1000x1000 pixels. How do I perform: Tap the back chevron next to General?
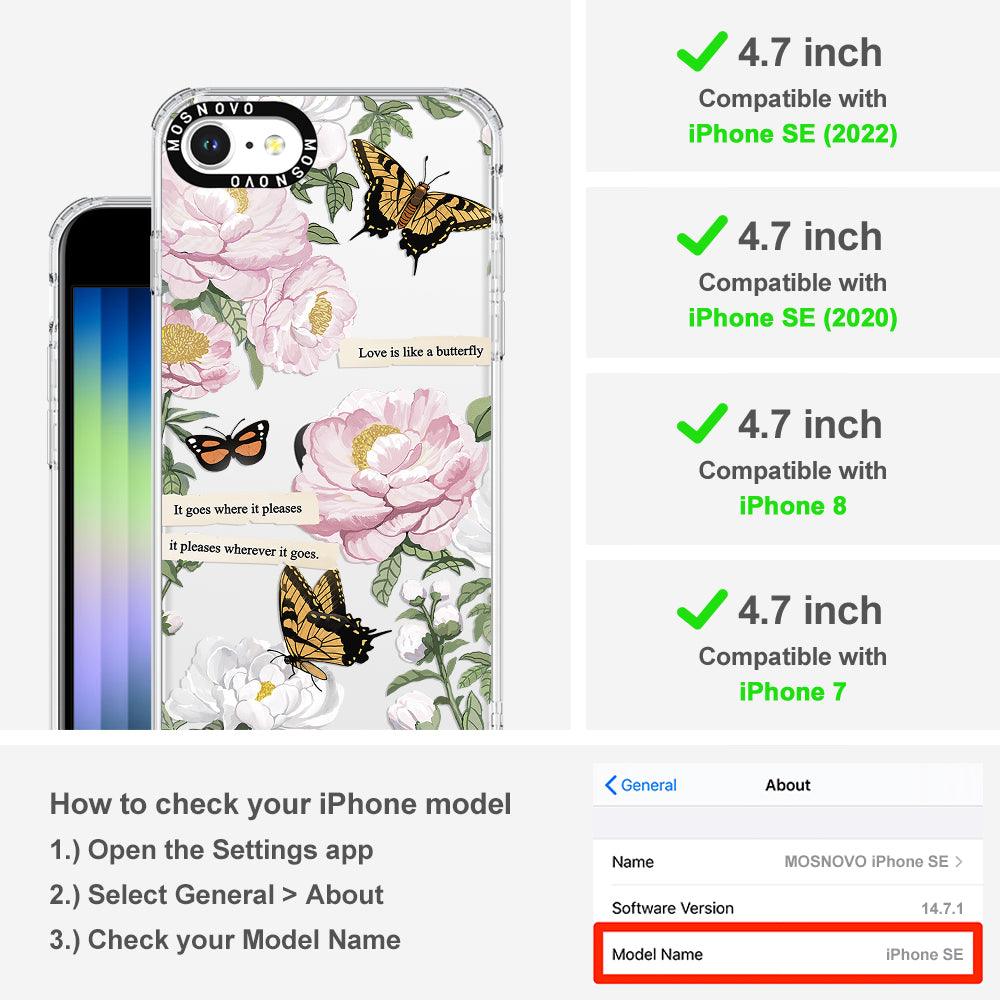coord(610,785)
